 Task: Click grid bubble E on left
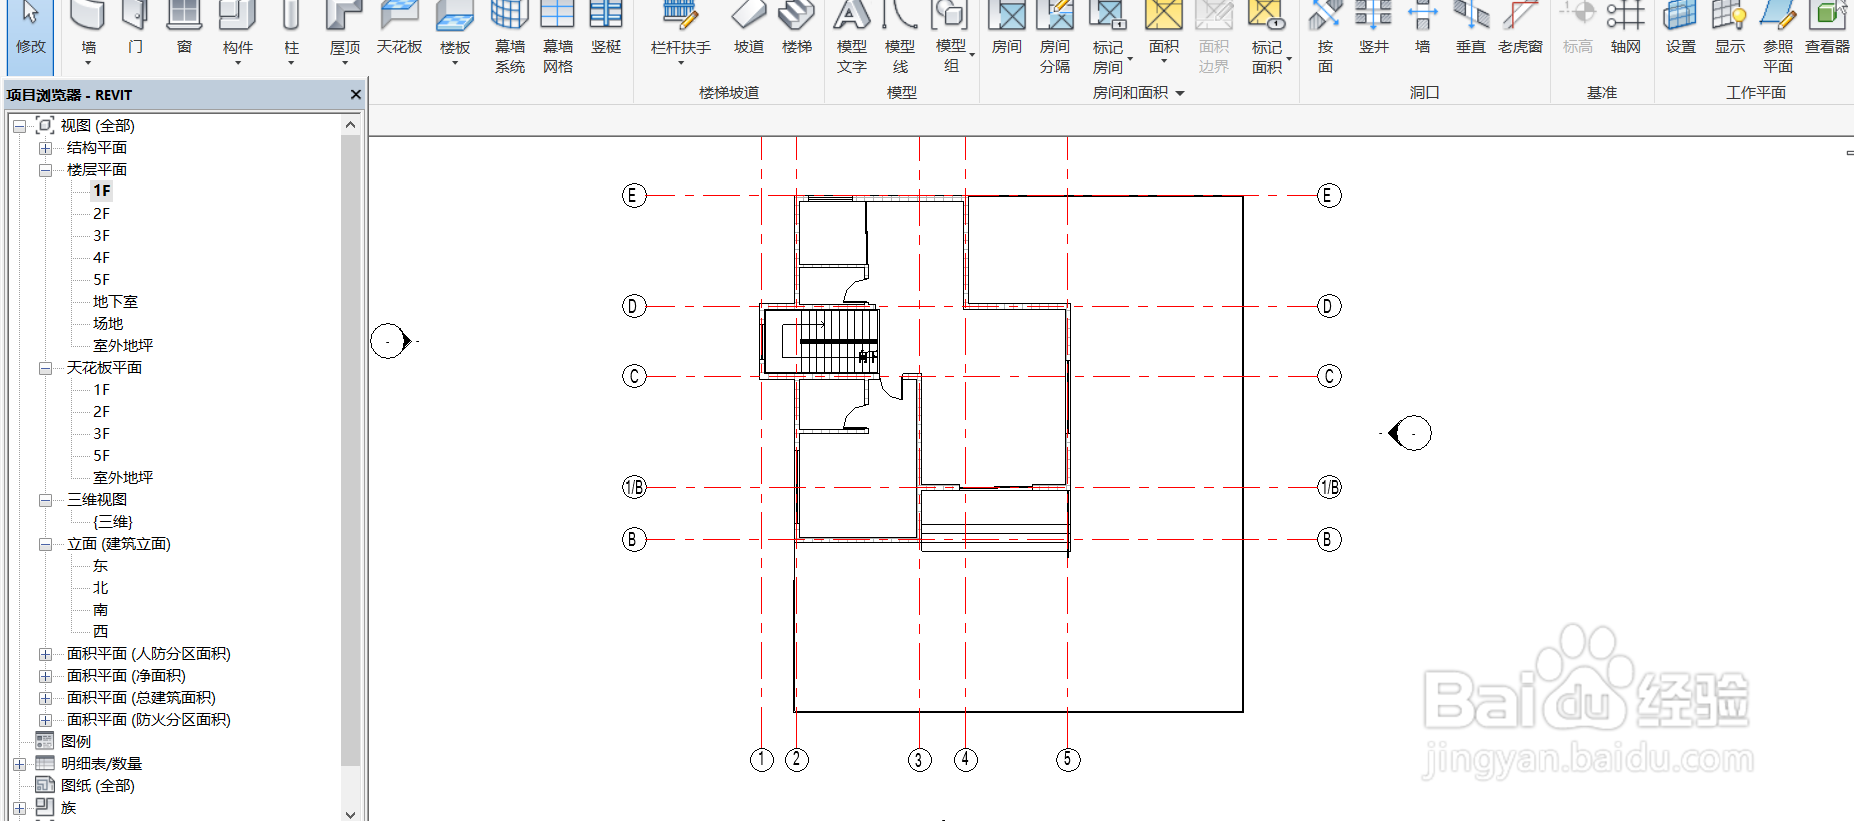[634, 195]
